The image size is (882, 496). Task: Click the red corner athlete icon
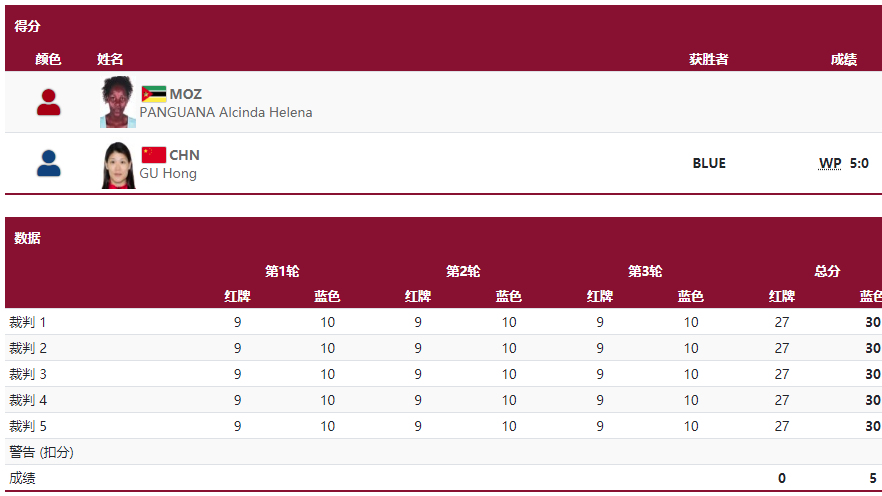48,102
